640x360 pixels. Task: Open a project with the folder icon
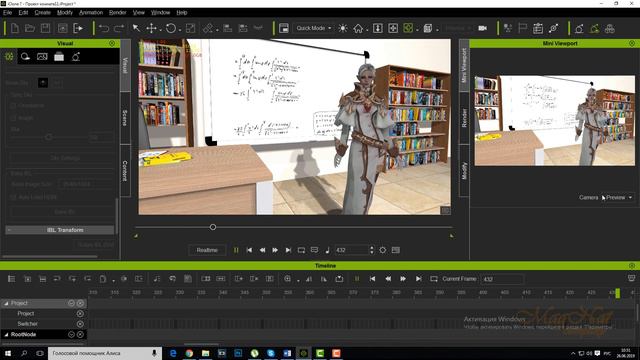pyautogui.click(x=30, y=28)
